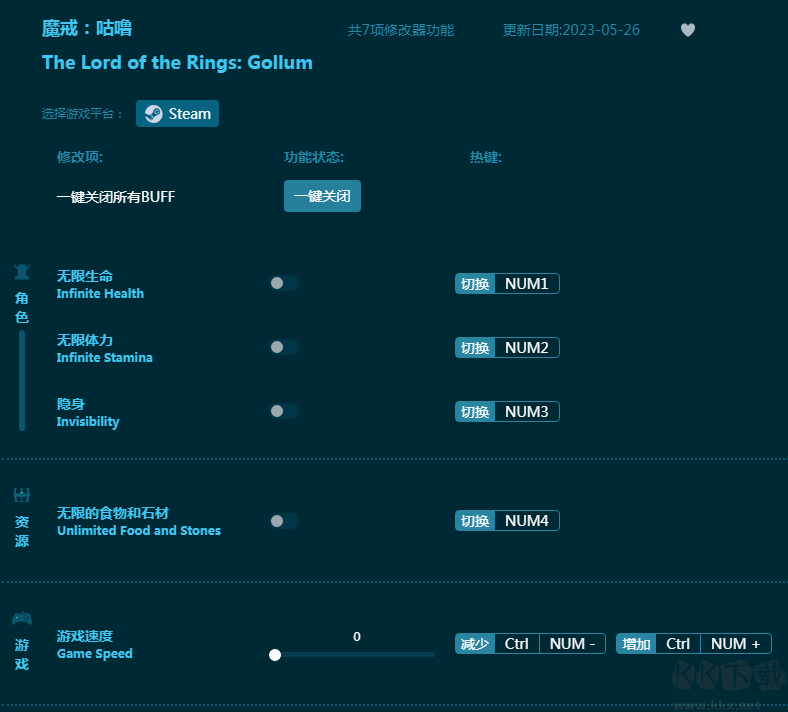Click the 功能状态 column header
Image resolution: width=788 pixels, height=712 pixels.
(x=314, y=157)
